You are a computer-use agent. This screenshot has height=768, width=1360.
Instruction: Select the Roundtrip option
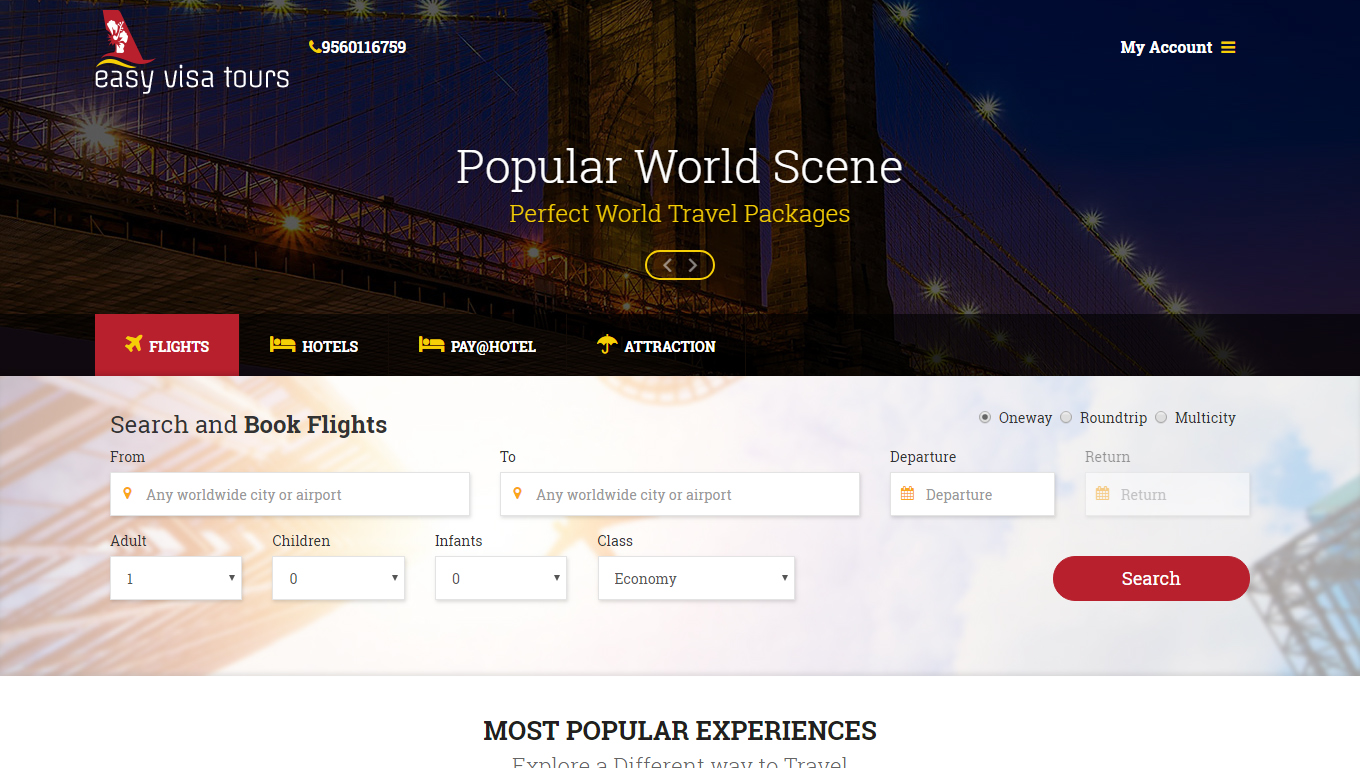tap(1066, 417)
